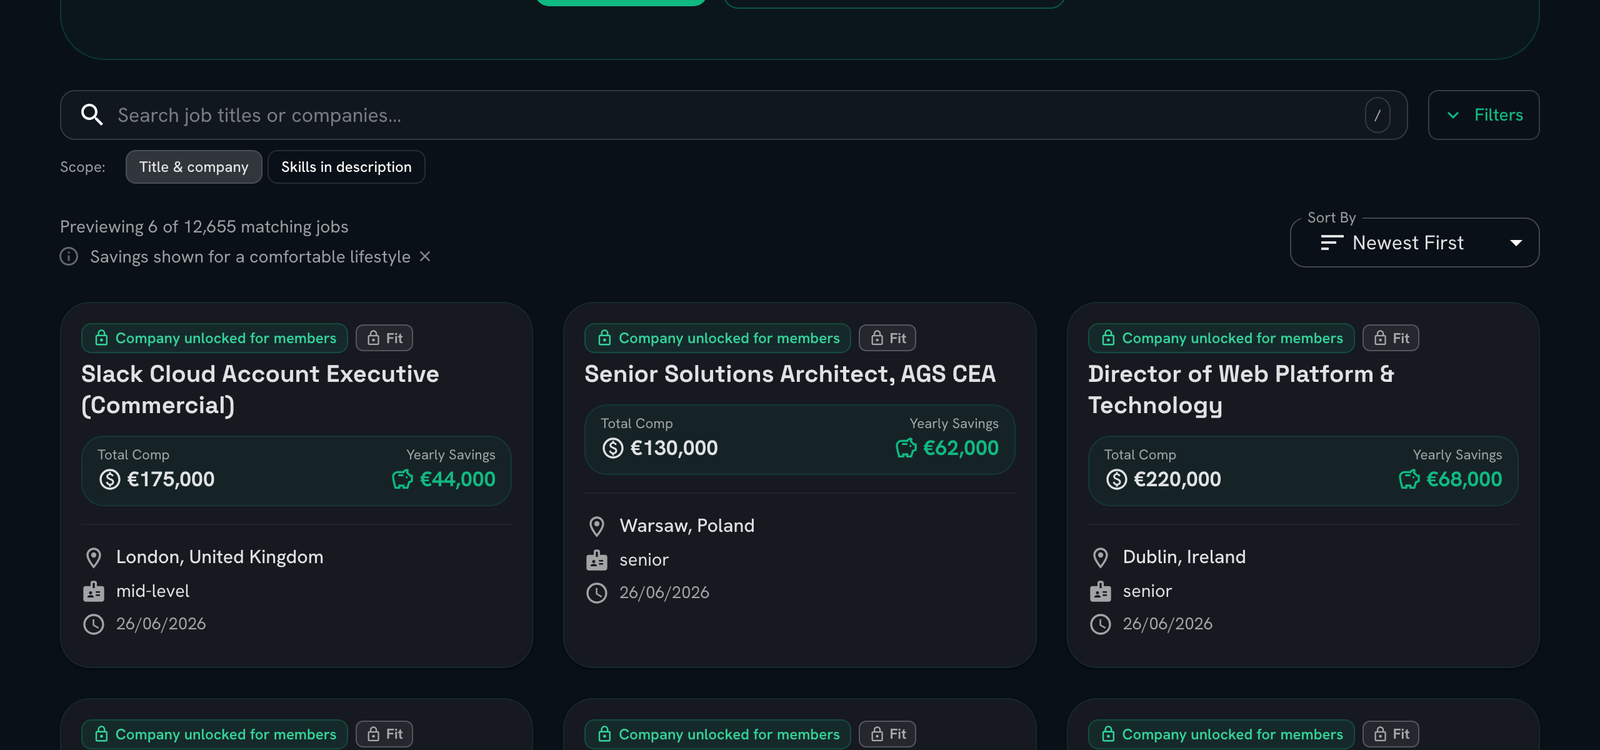Image resolution: width=1600 pixels, height=750 pixels.
Task: Click clock icon on Slack Cloud card
Action: 94,624
